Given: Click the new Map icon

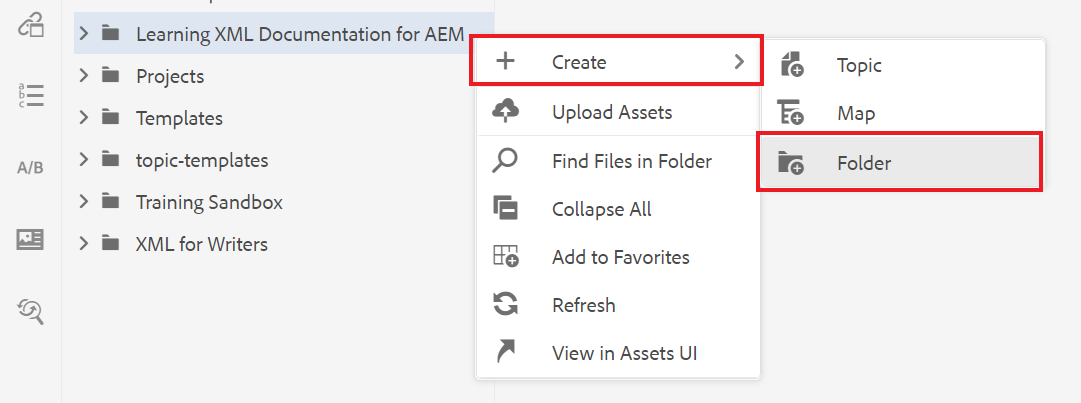Looking at the screenshot, I should [791, 114].
